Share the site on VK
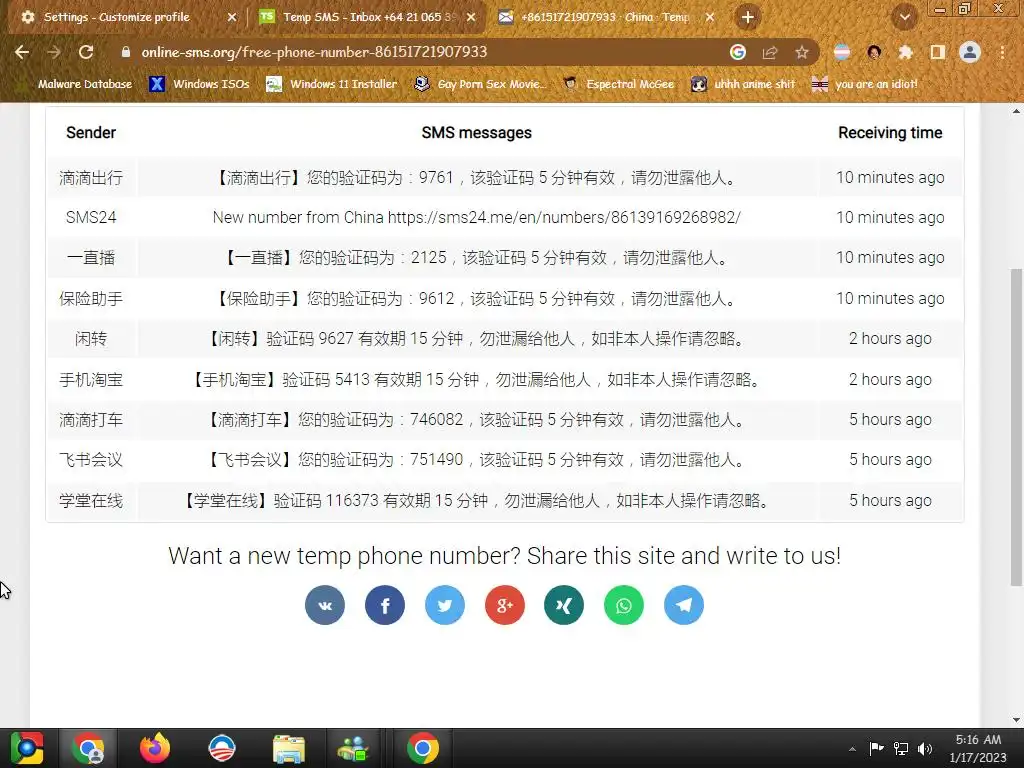This screenshot has width=1024, height=768. click(325, 605)
